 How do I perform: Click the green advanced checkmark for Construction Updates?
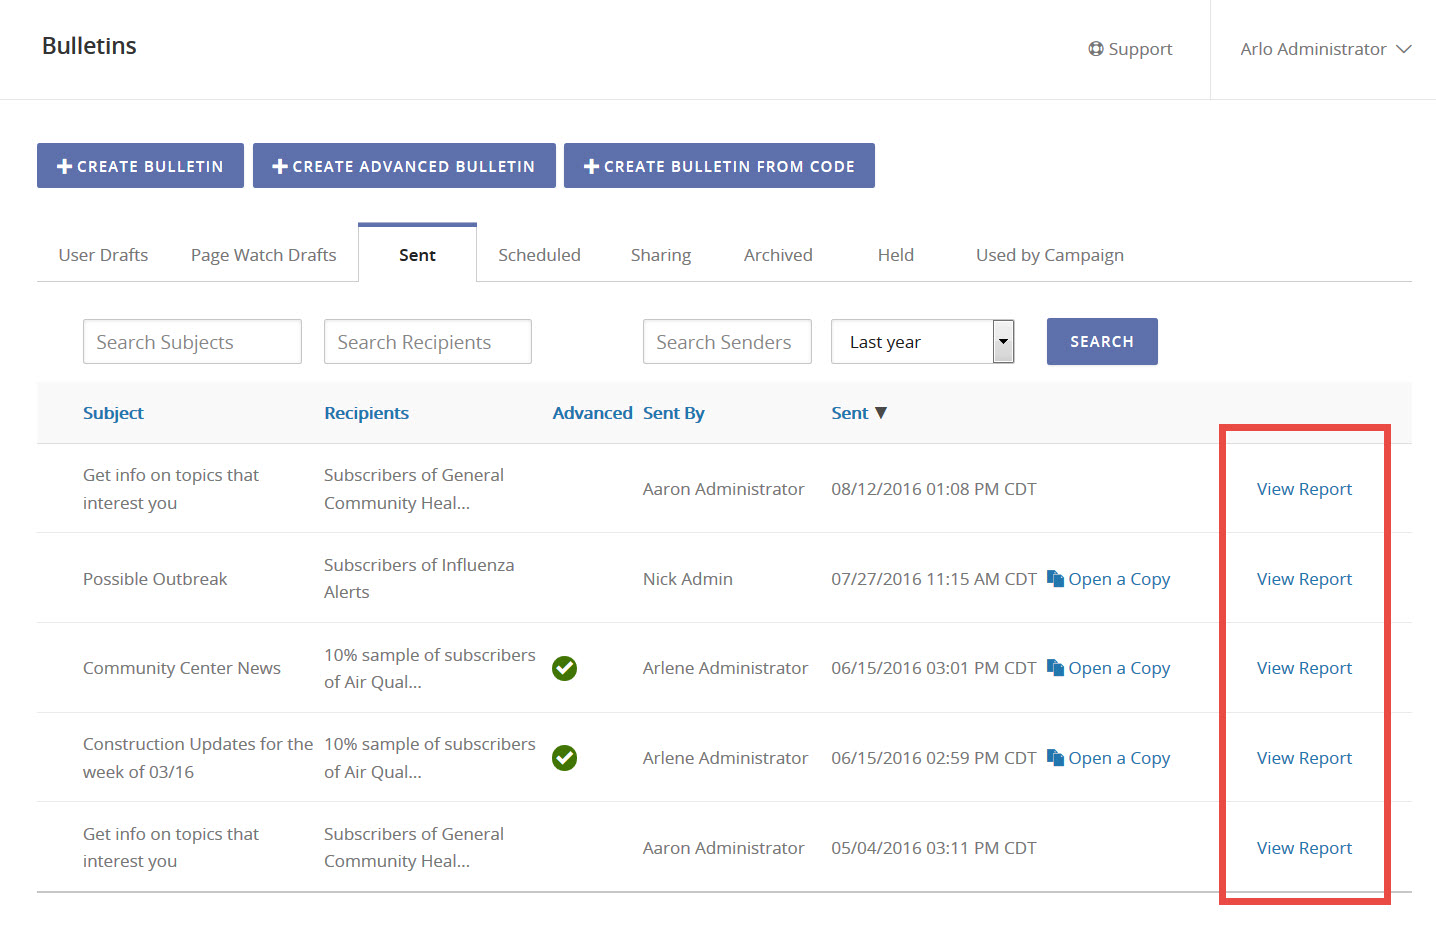pyautogui.click(x=564, y=758)
